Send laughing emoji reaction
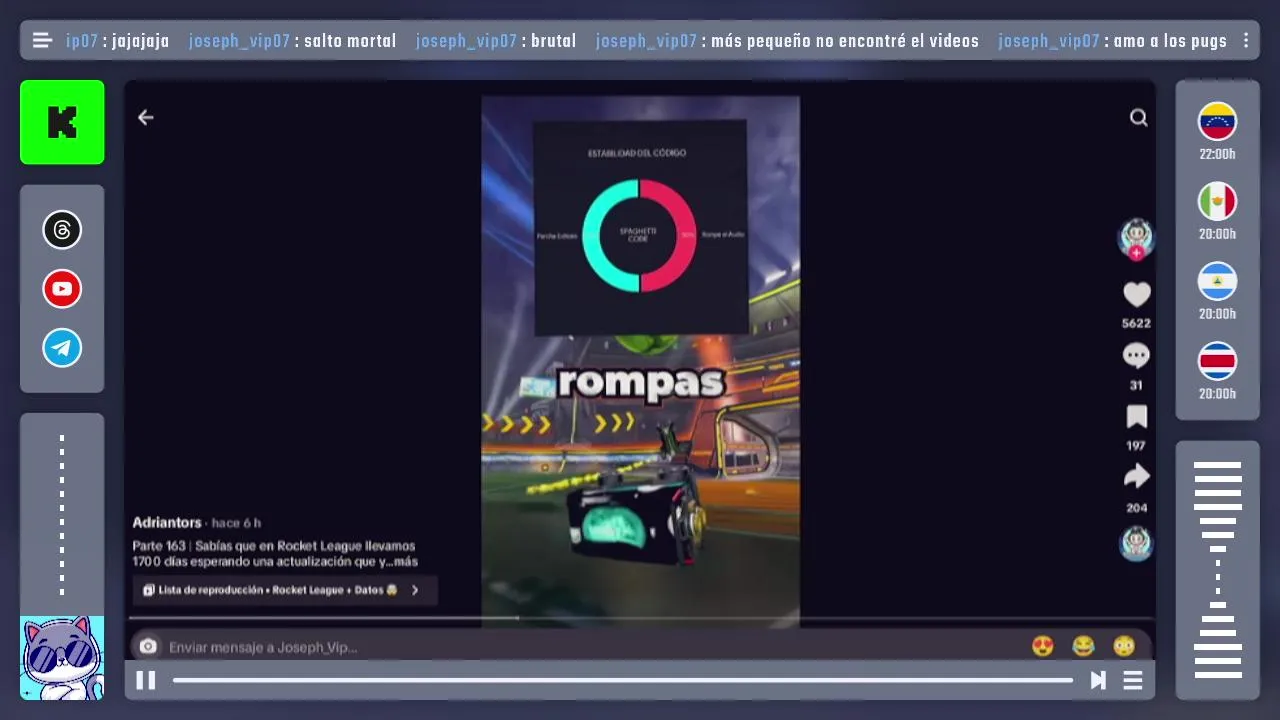 (1083, 646)
